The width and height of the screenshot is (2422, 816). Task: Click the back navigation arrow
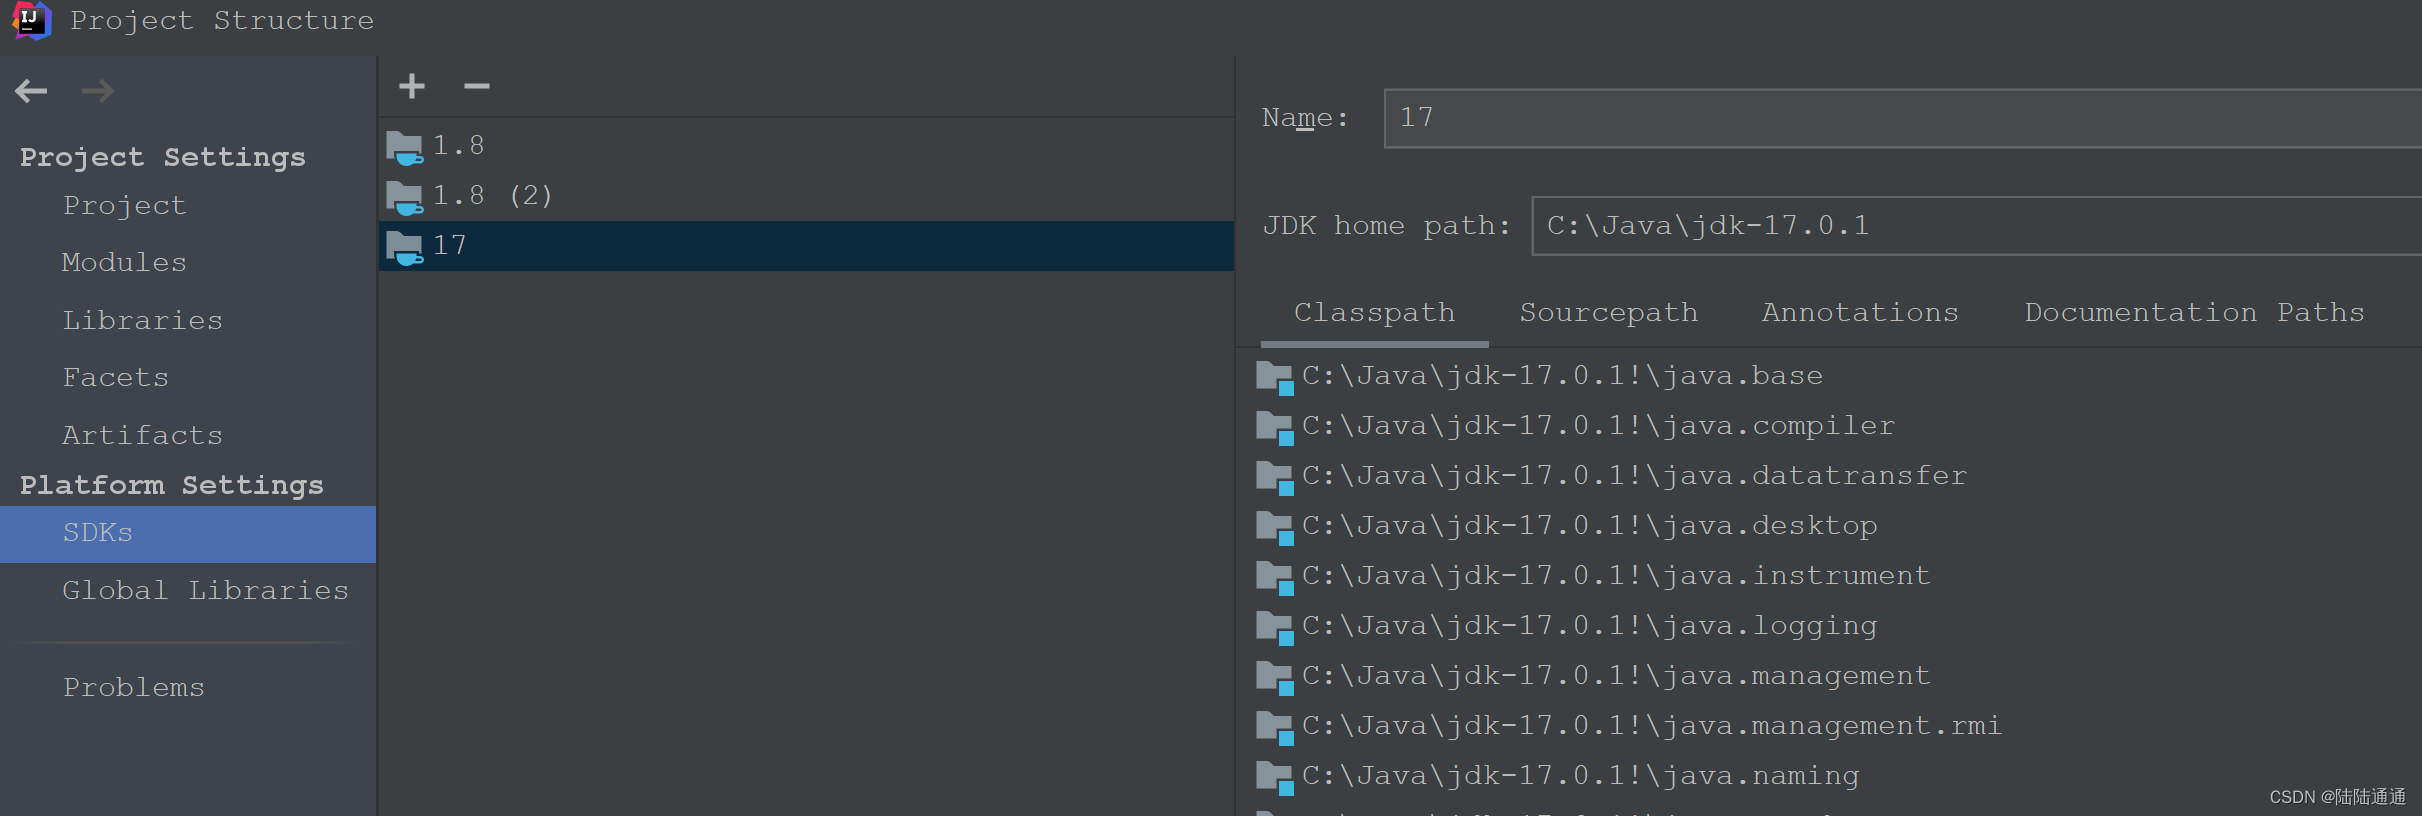click(x=31, y=91)
